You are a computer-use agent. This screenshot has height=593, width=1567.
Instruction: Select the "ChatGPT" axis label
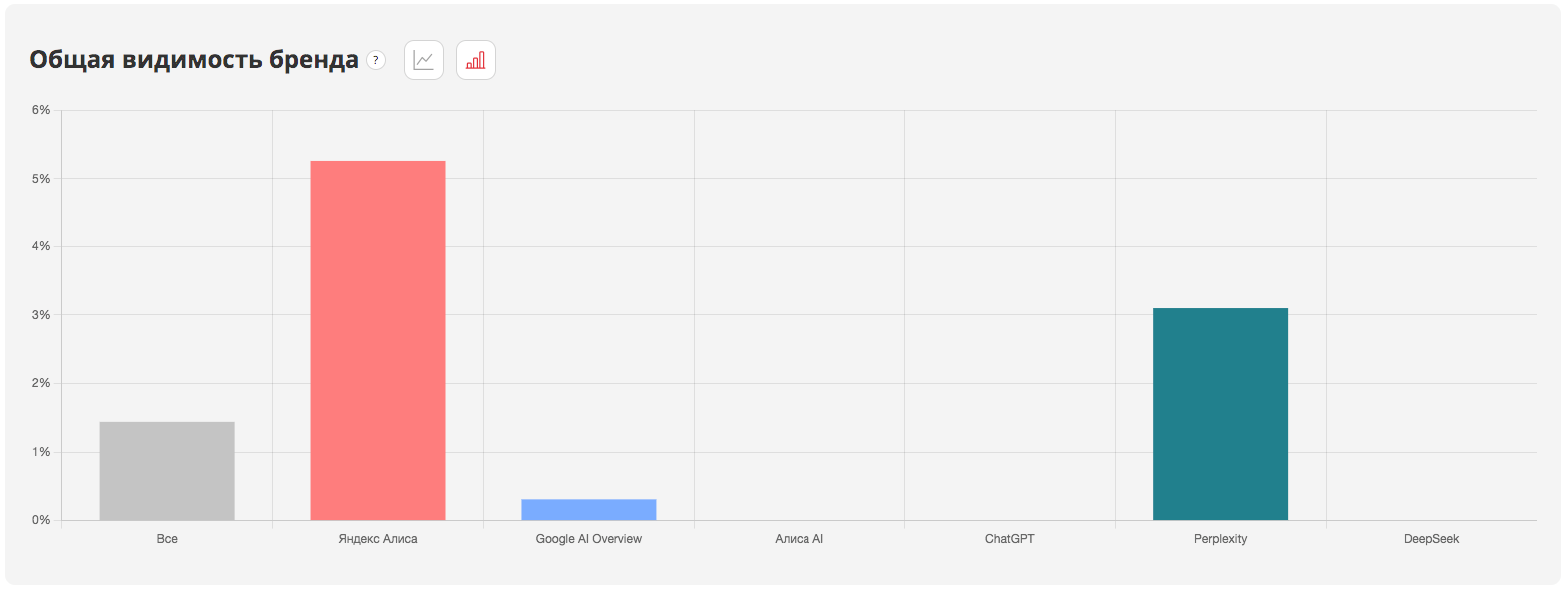[x=1009, y=539]
